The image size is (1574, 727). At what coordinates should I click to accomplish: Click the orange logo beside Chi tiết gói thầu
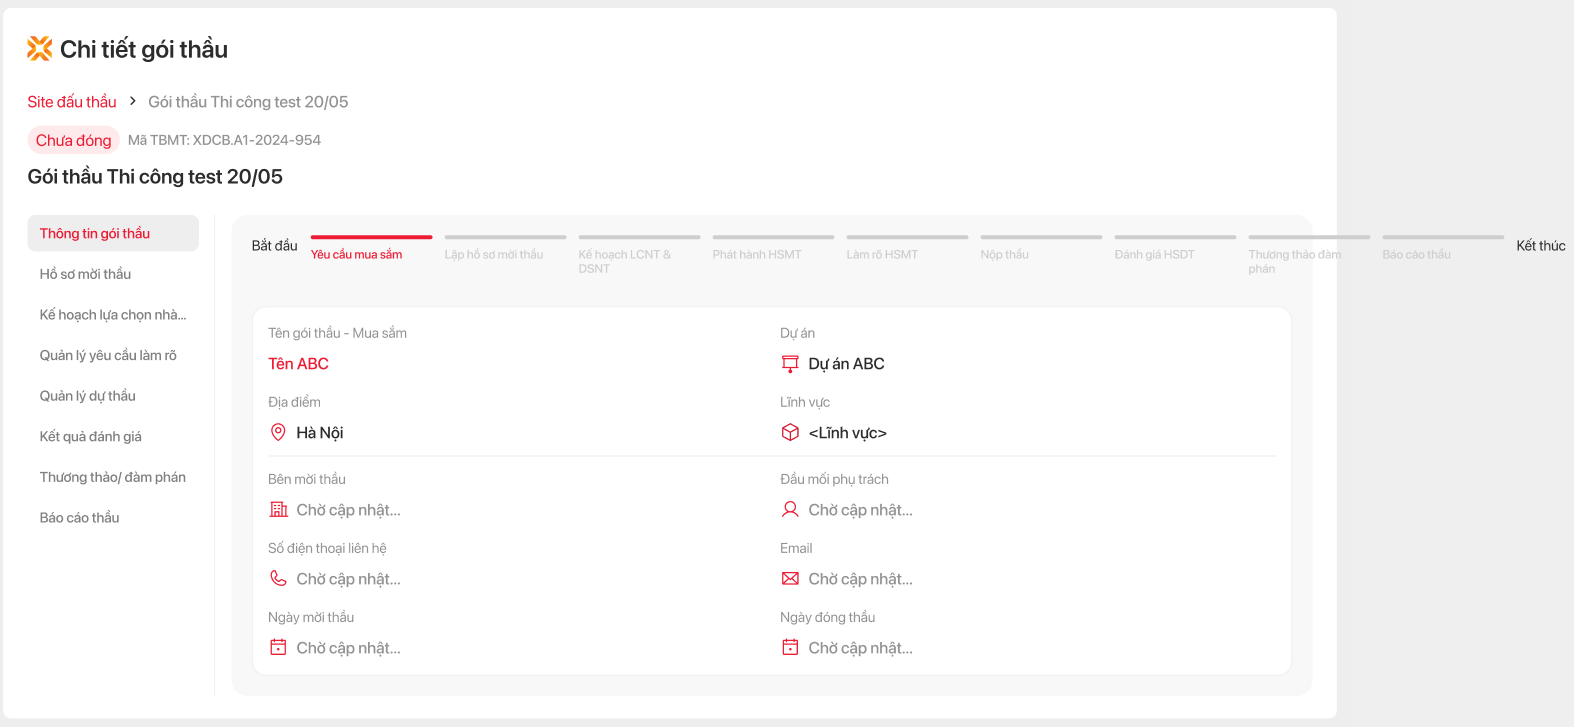click(39, 49)
